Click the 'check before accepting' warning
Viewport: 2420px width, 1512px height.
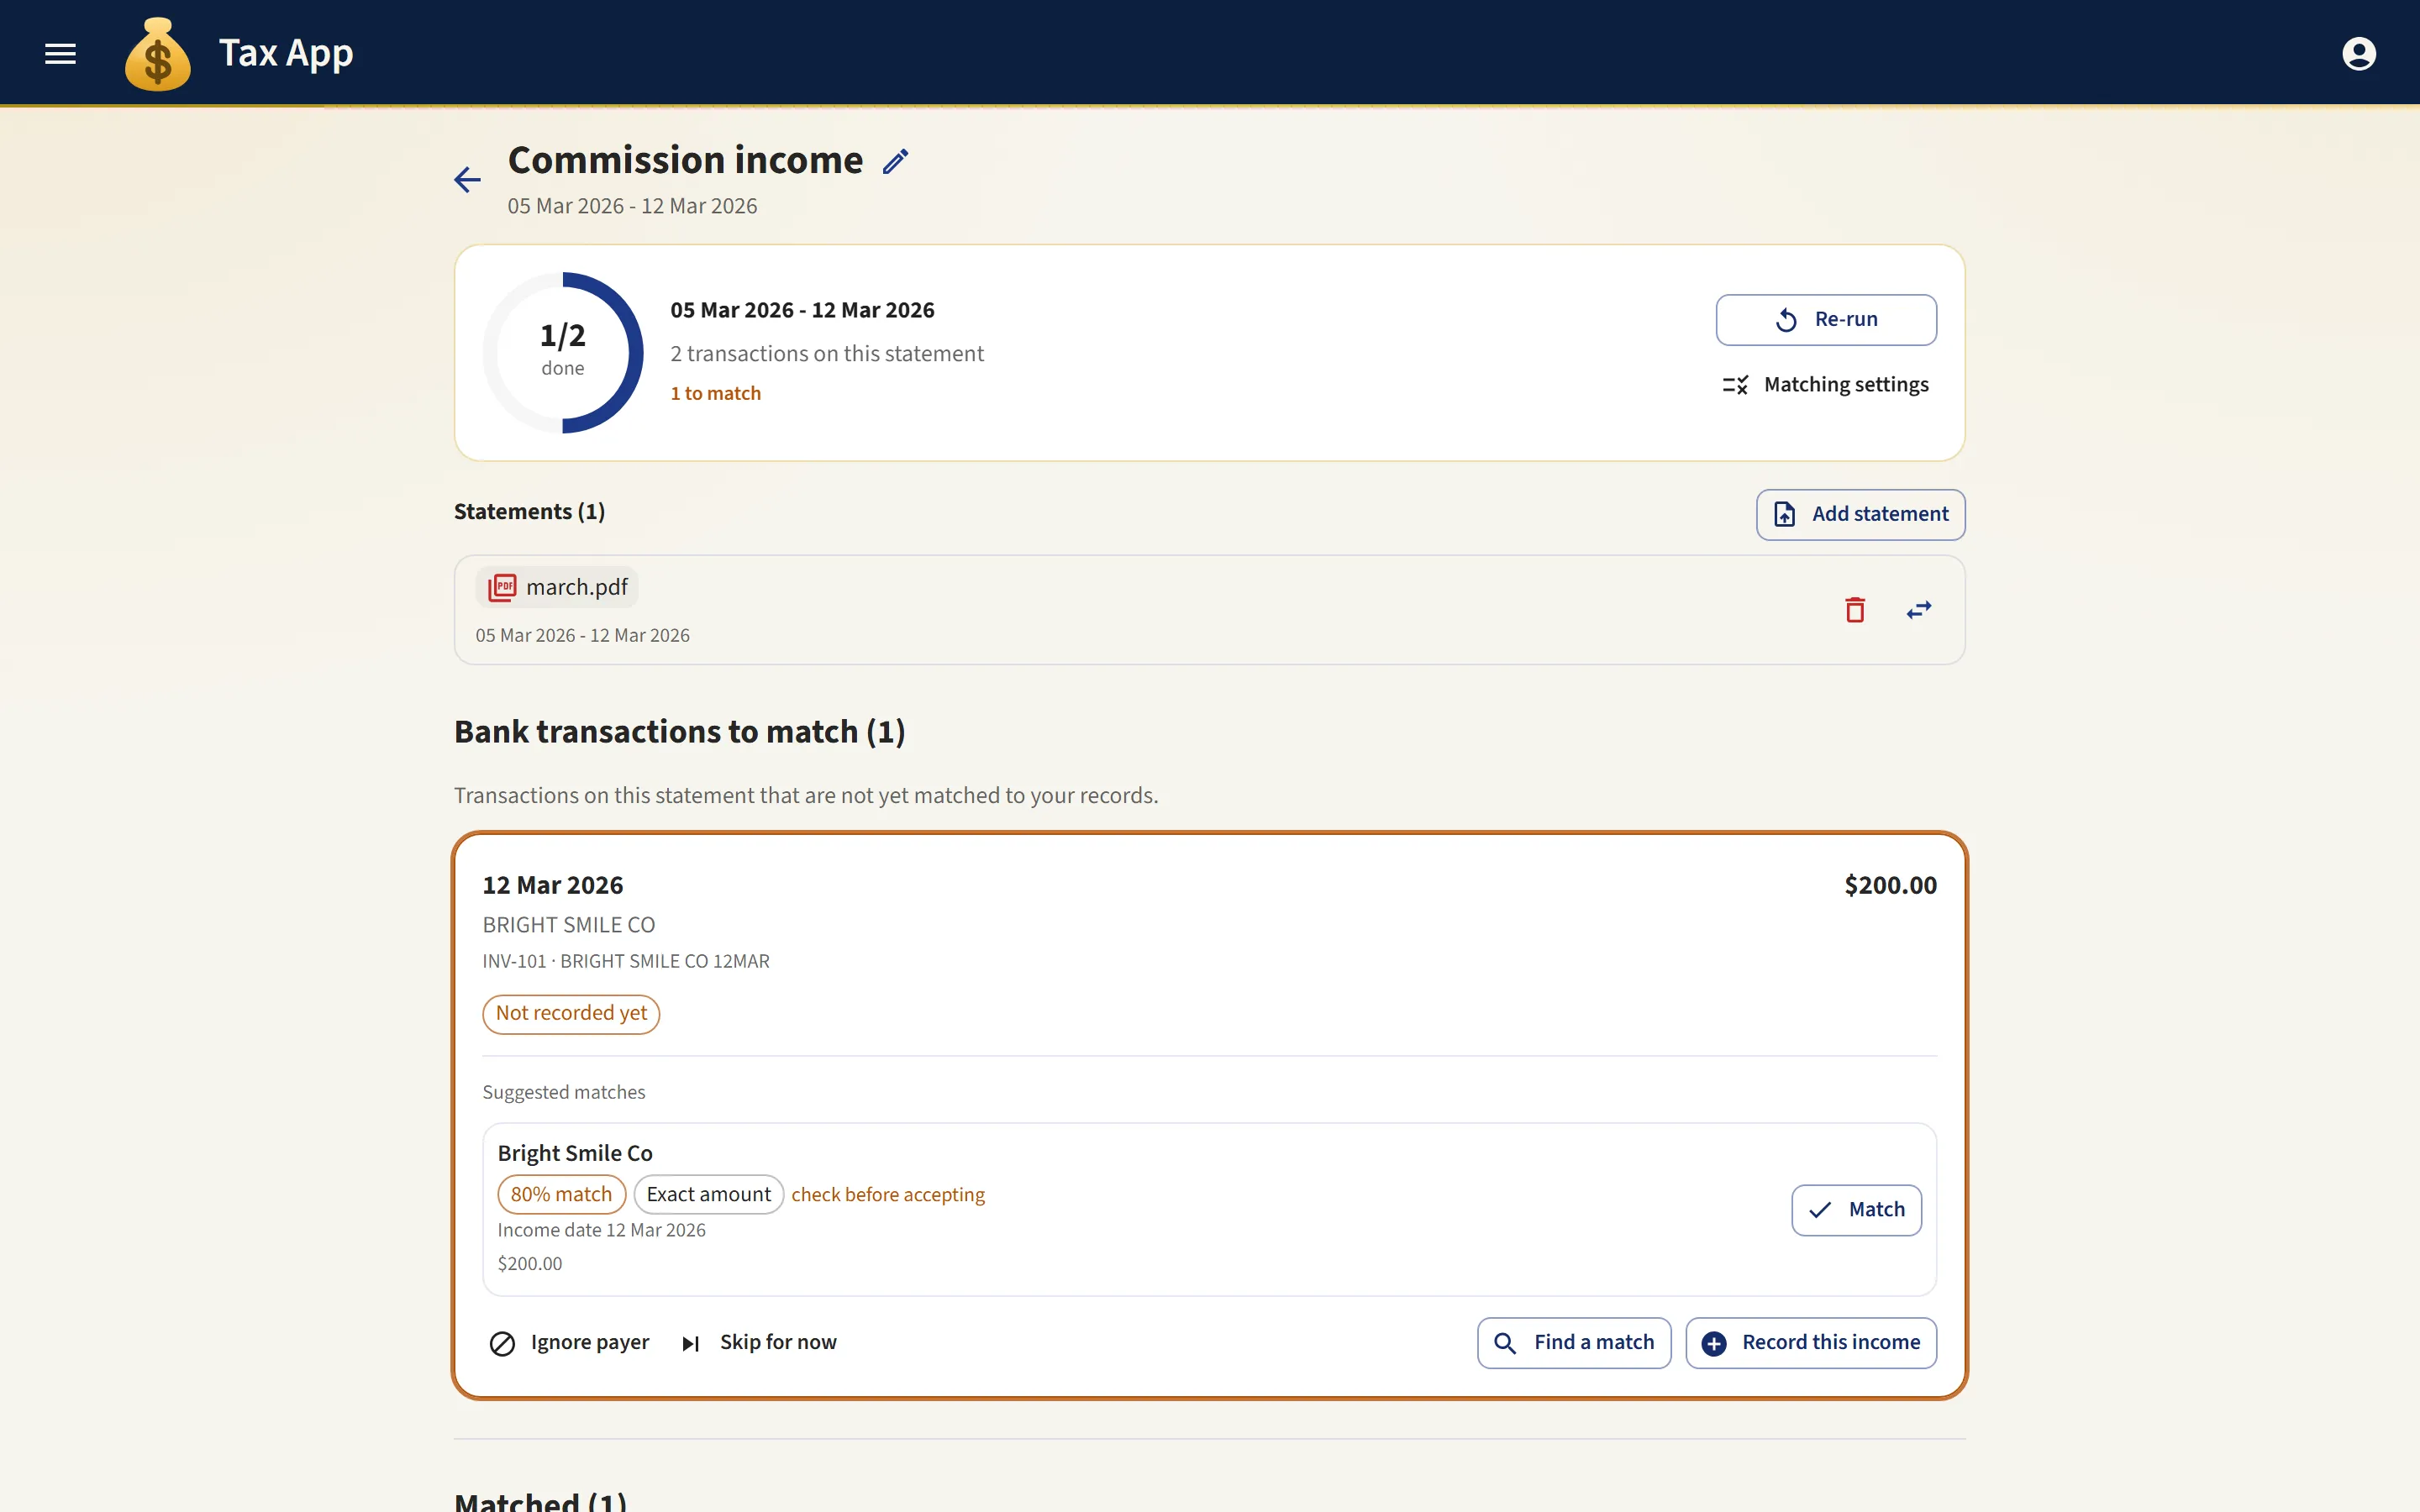point(888,1195)
